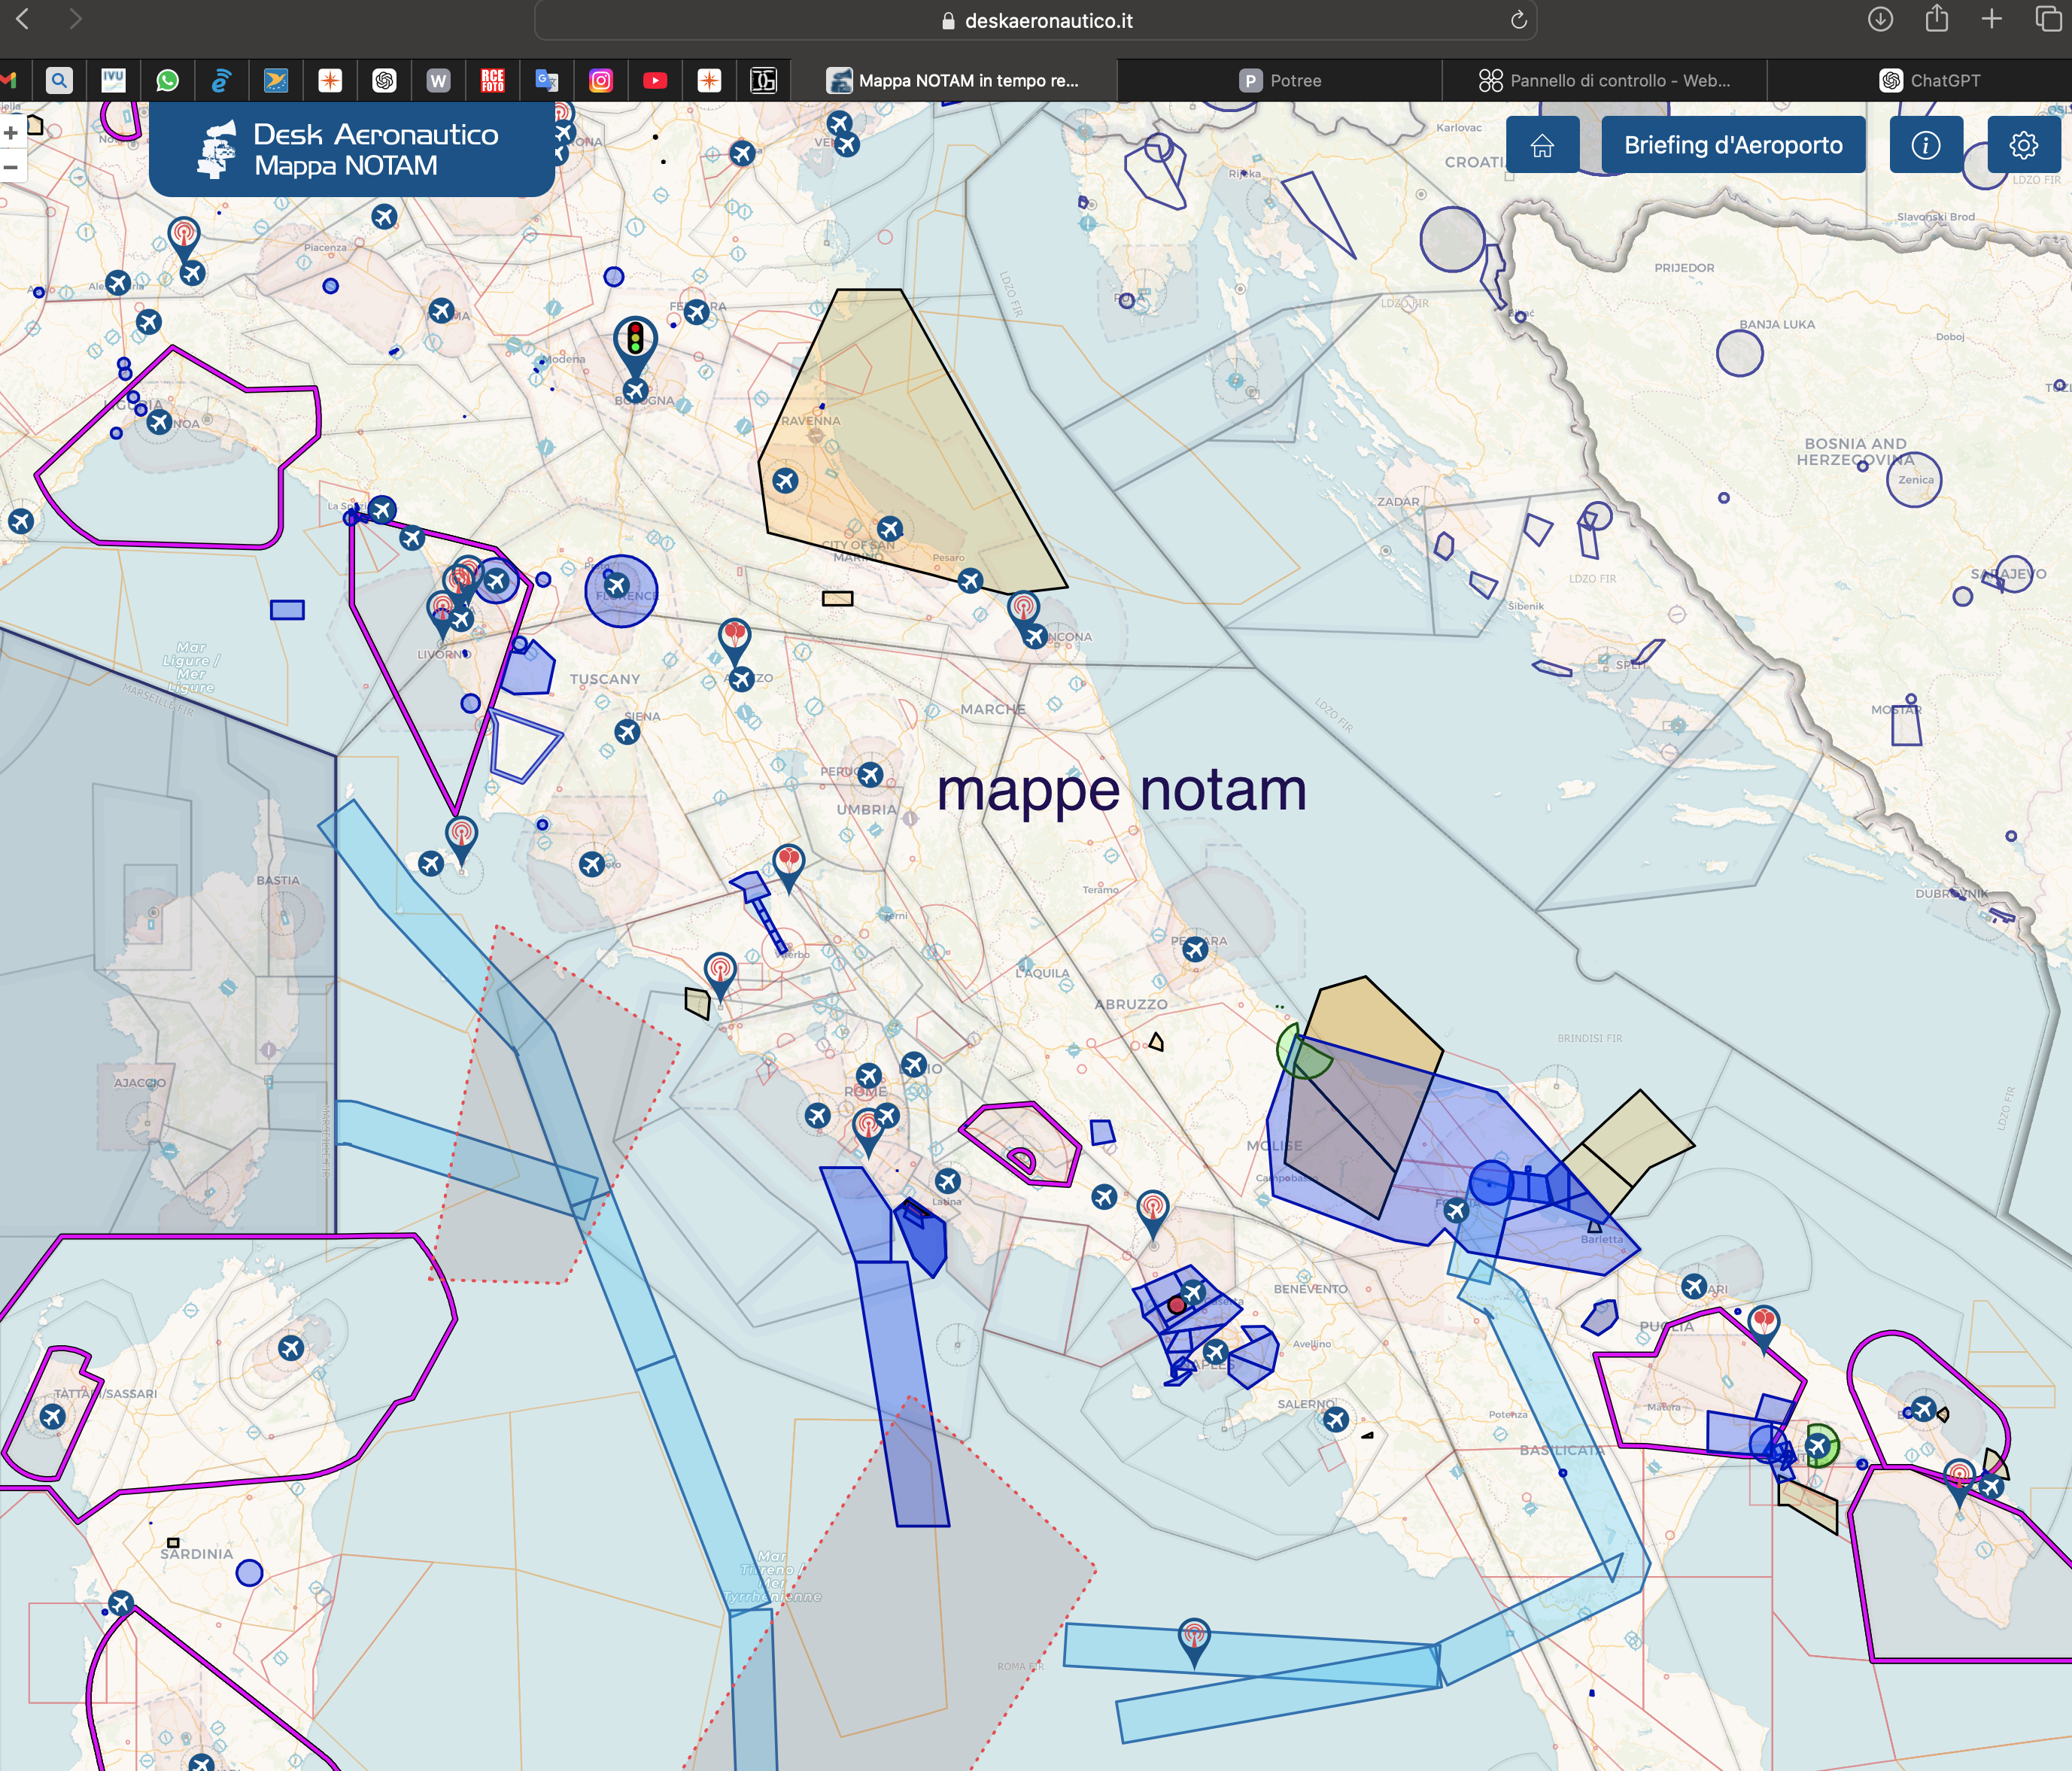Click the UMBRIA region label

coord(867,810)
